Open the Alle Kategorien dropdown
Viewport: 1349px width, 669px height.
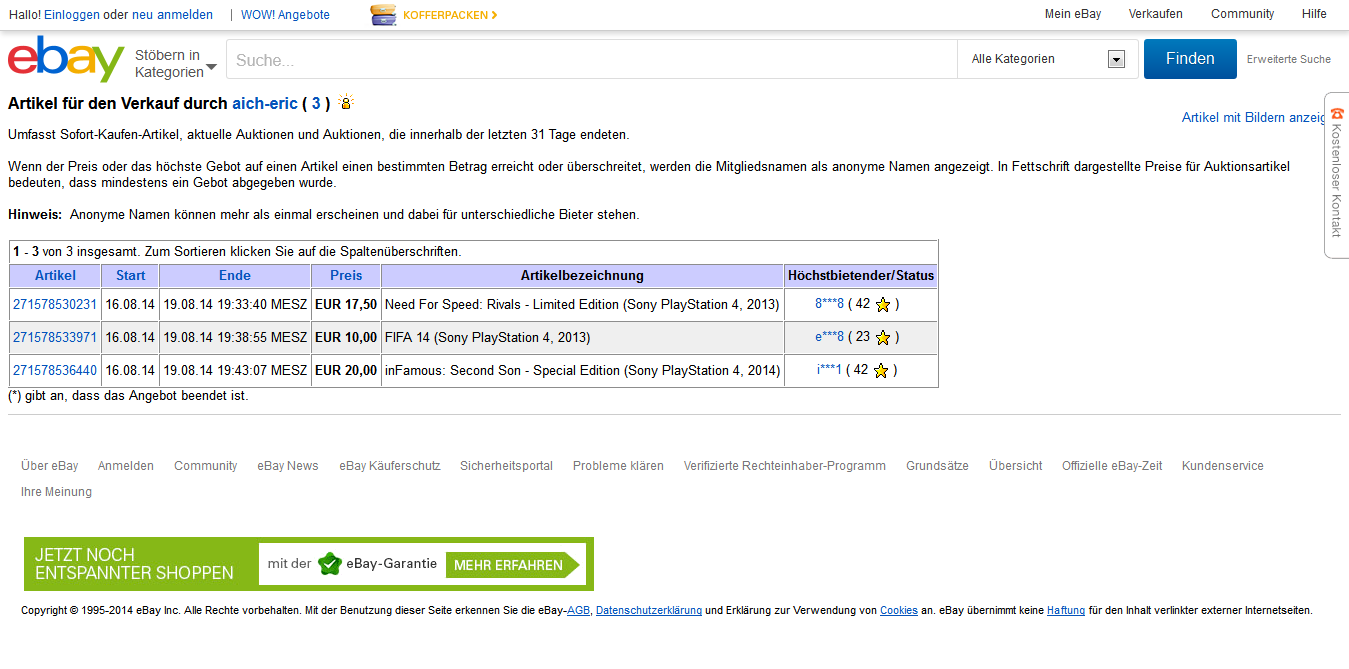coord(1047,59)
